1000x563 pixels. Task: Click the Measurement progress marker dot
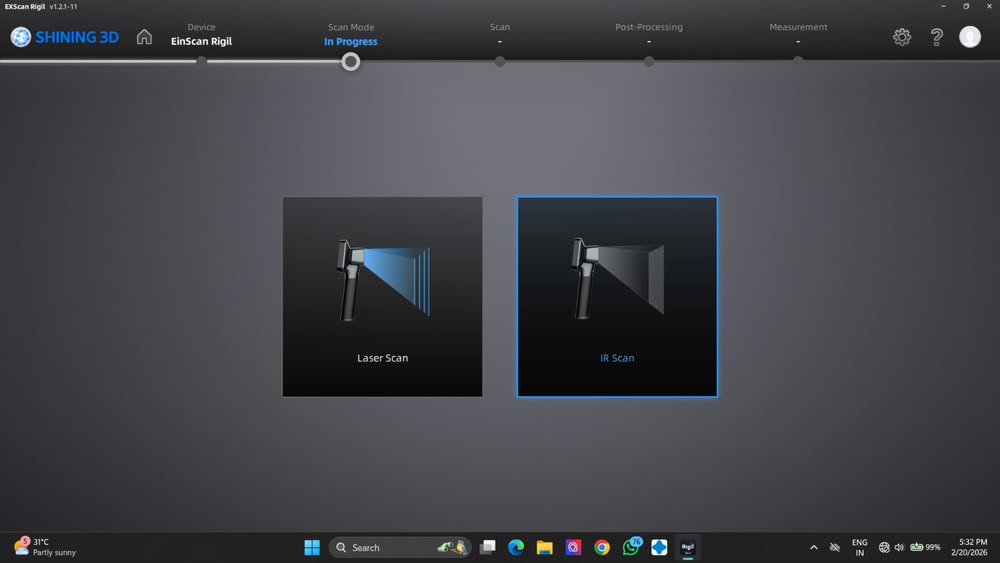pyautogui.click(x=798, y=61)
